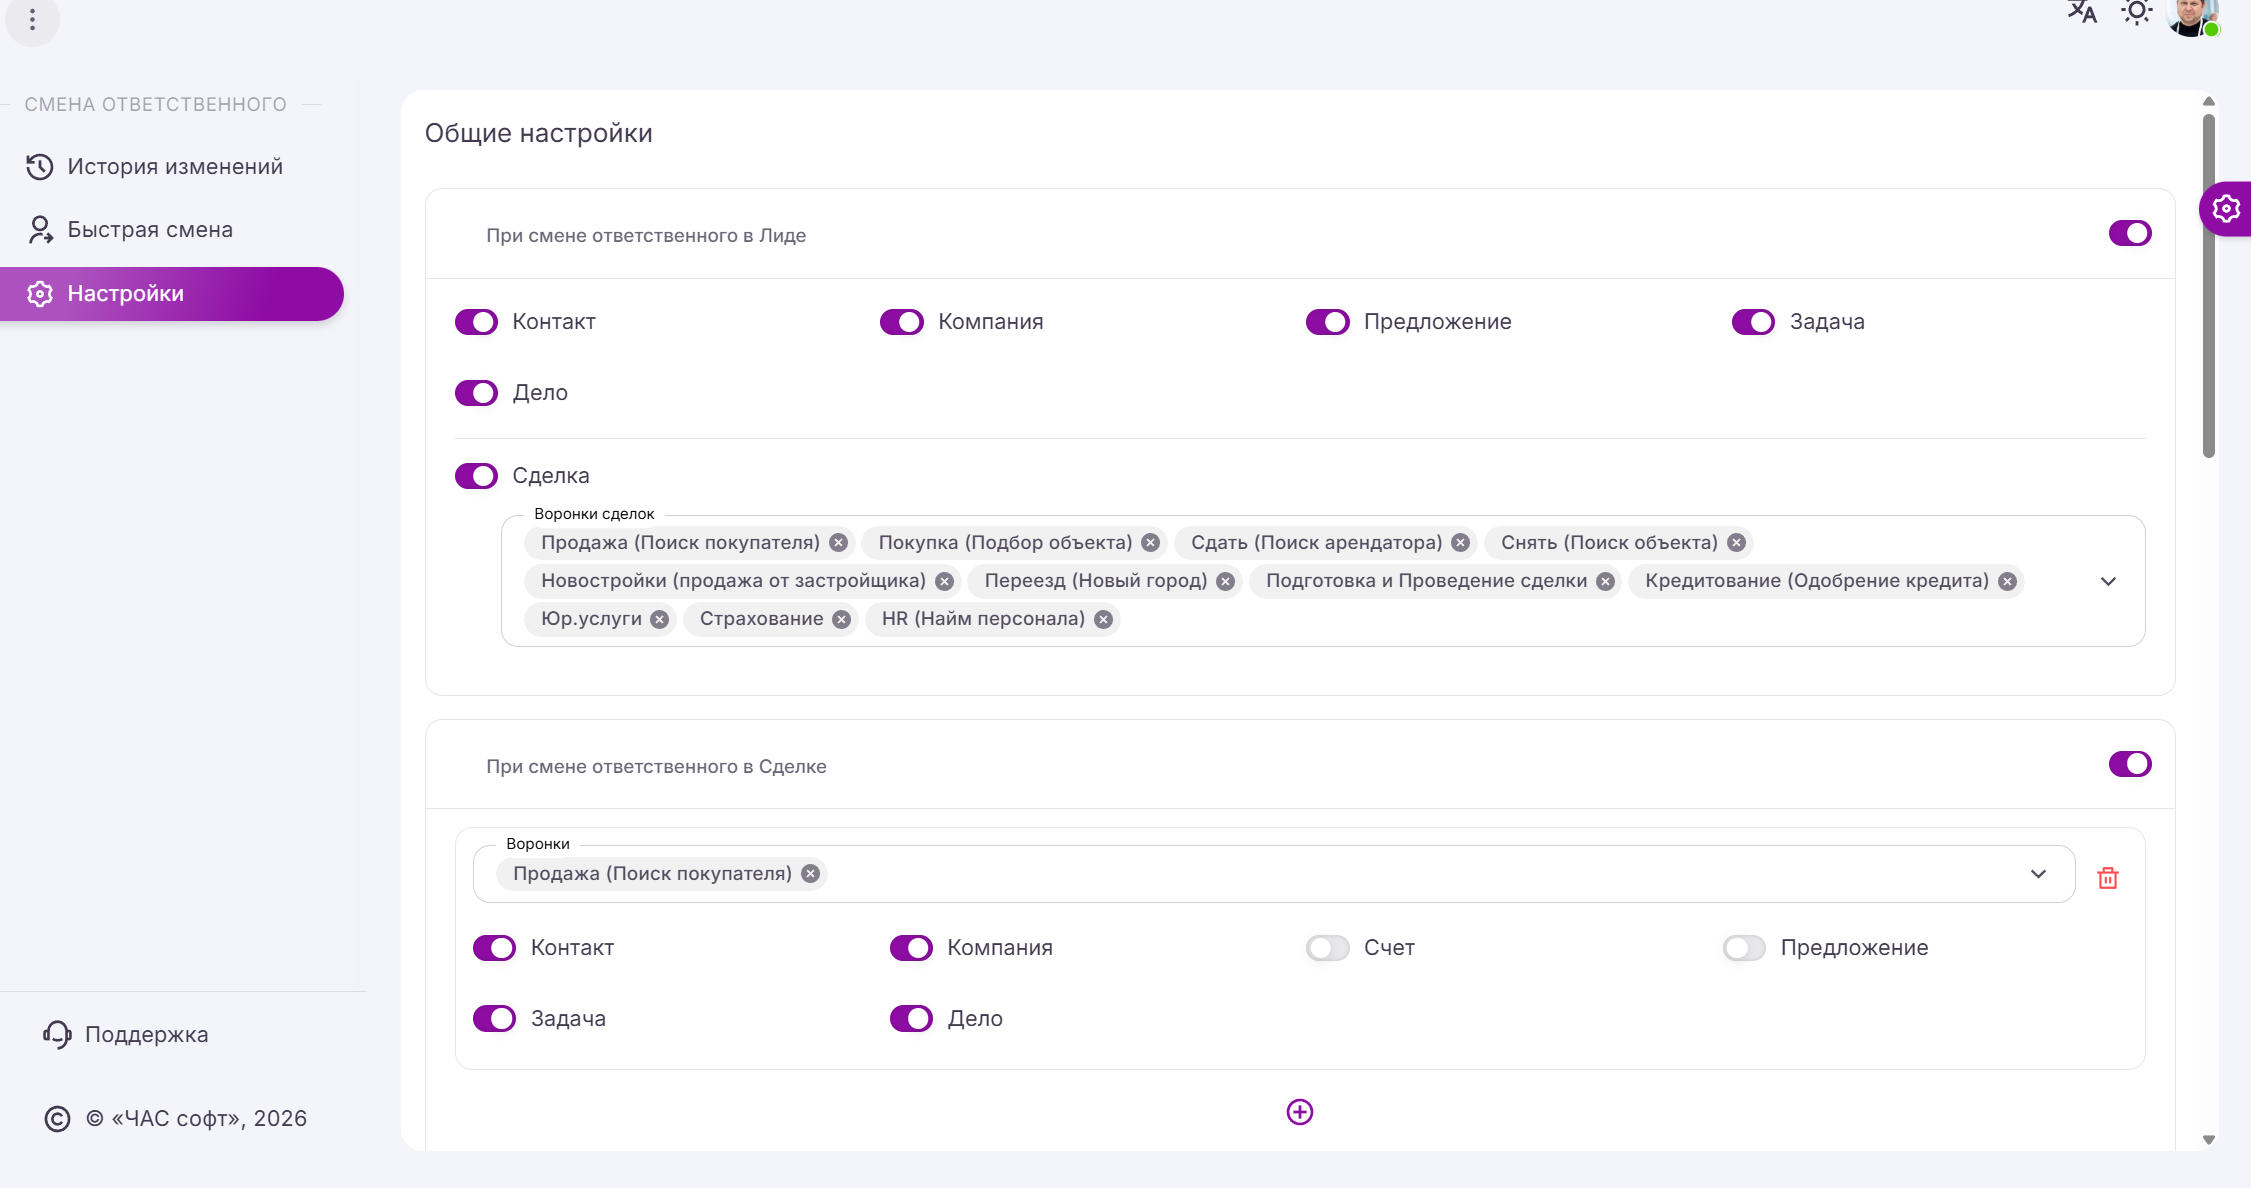Turn off При смене ответственного в Сделке

(x=2129, y=764)
